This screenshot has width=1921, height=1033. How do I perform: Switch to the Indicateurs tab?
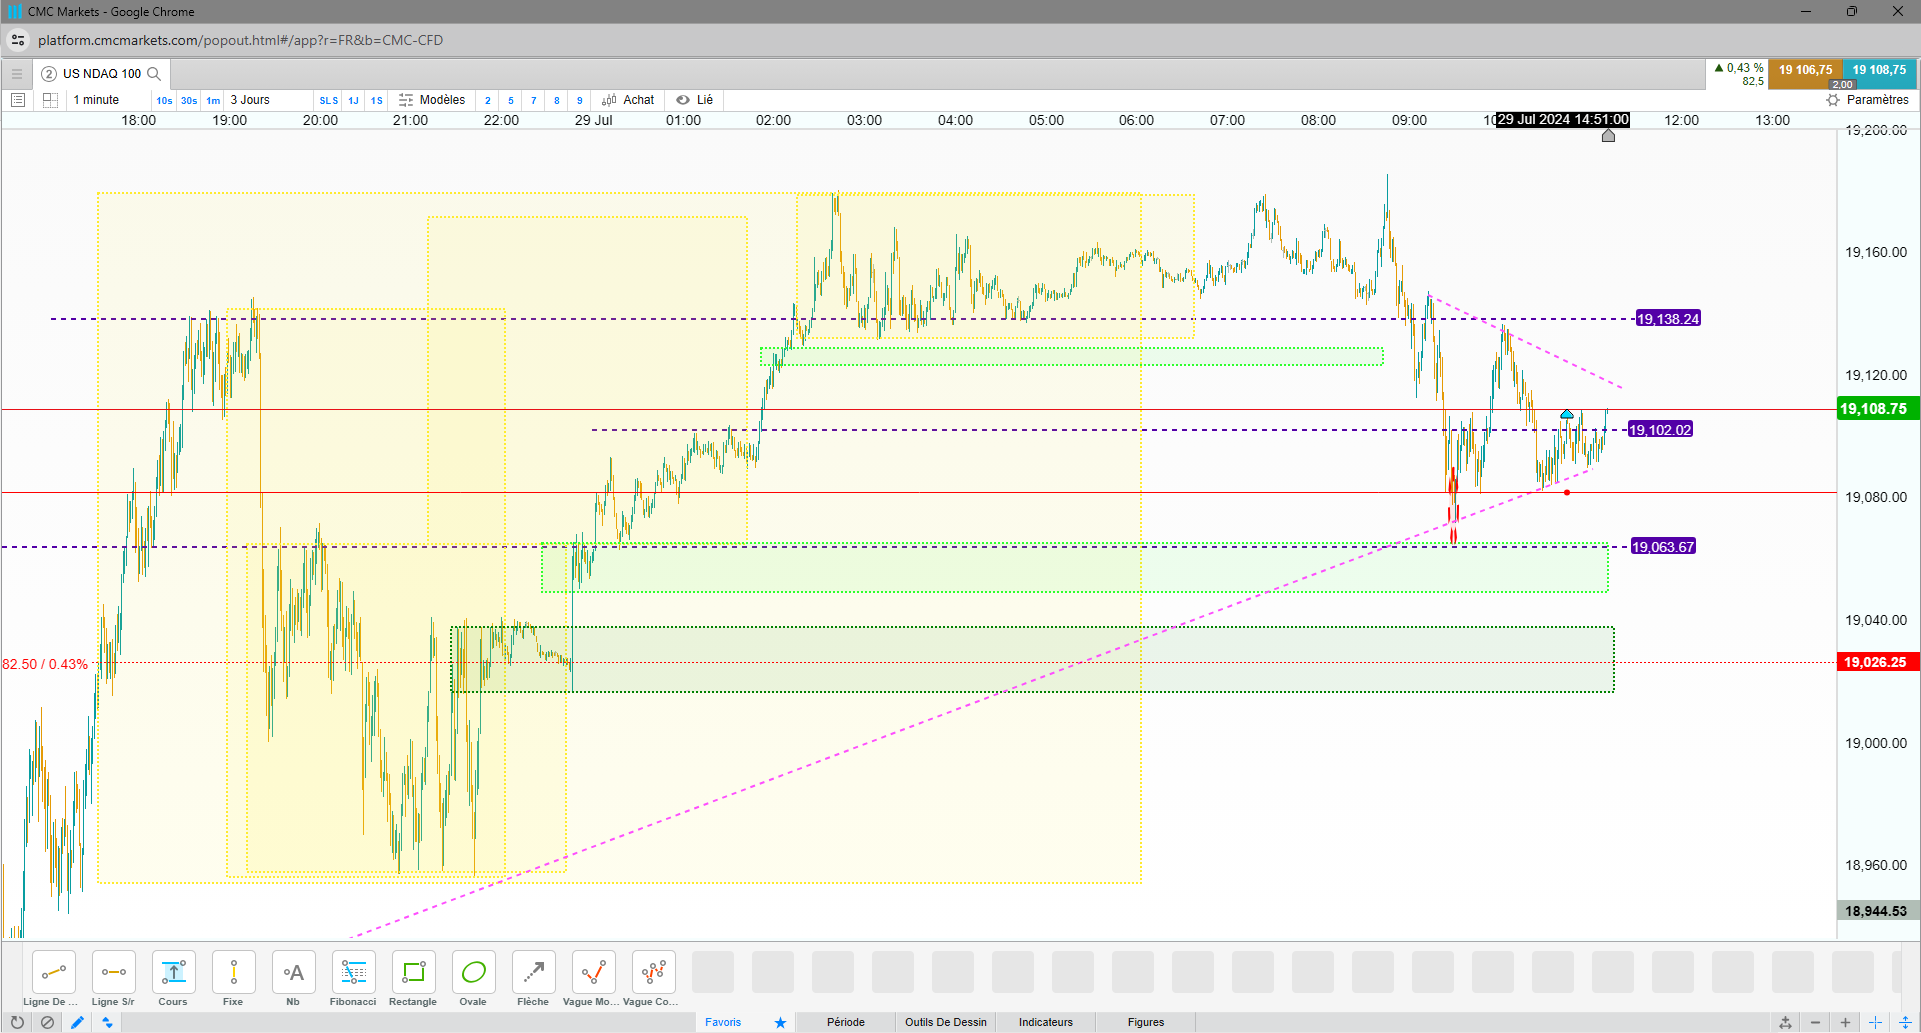[1046, 1022]
